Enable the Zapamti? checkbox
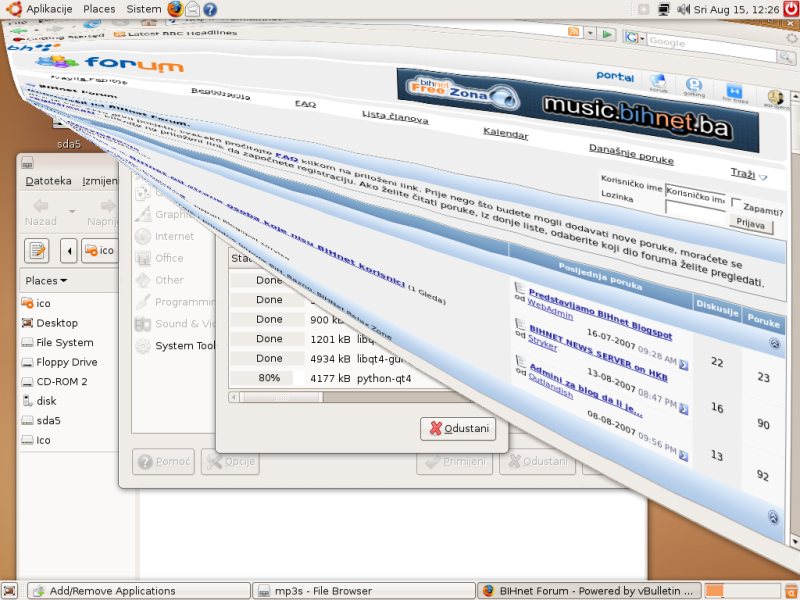This screenshot has width=800, height=600. tap(737, 204)
